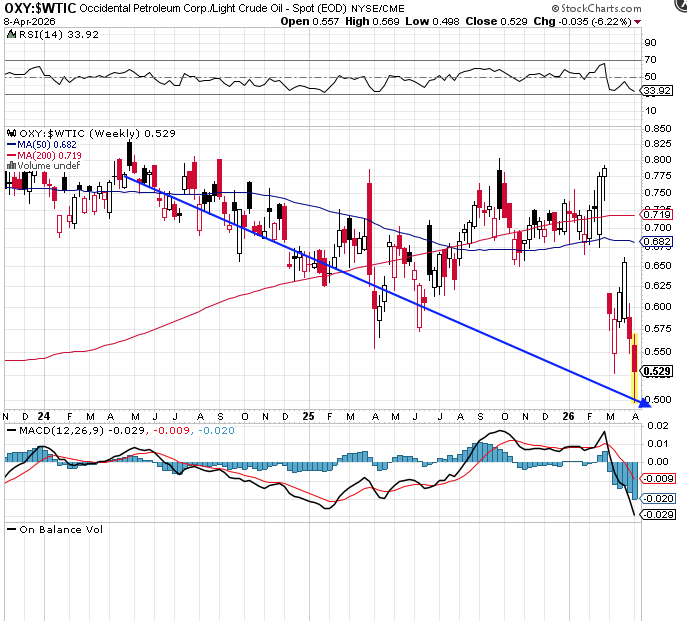This screenshot has width=687, height=621.
Task: Click the 90 label on RSI axis
Action: 650,43
